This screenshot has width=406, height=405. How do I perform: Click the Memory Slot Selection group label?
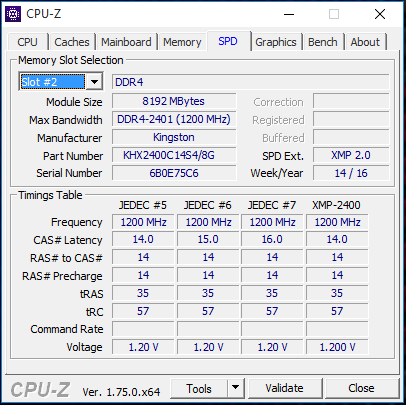click(71, 60)
